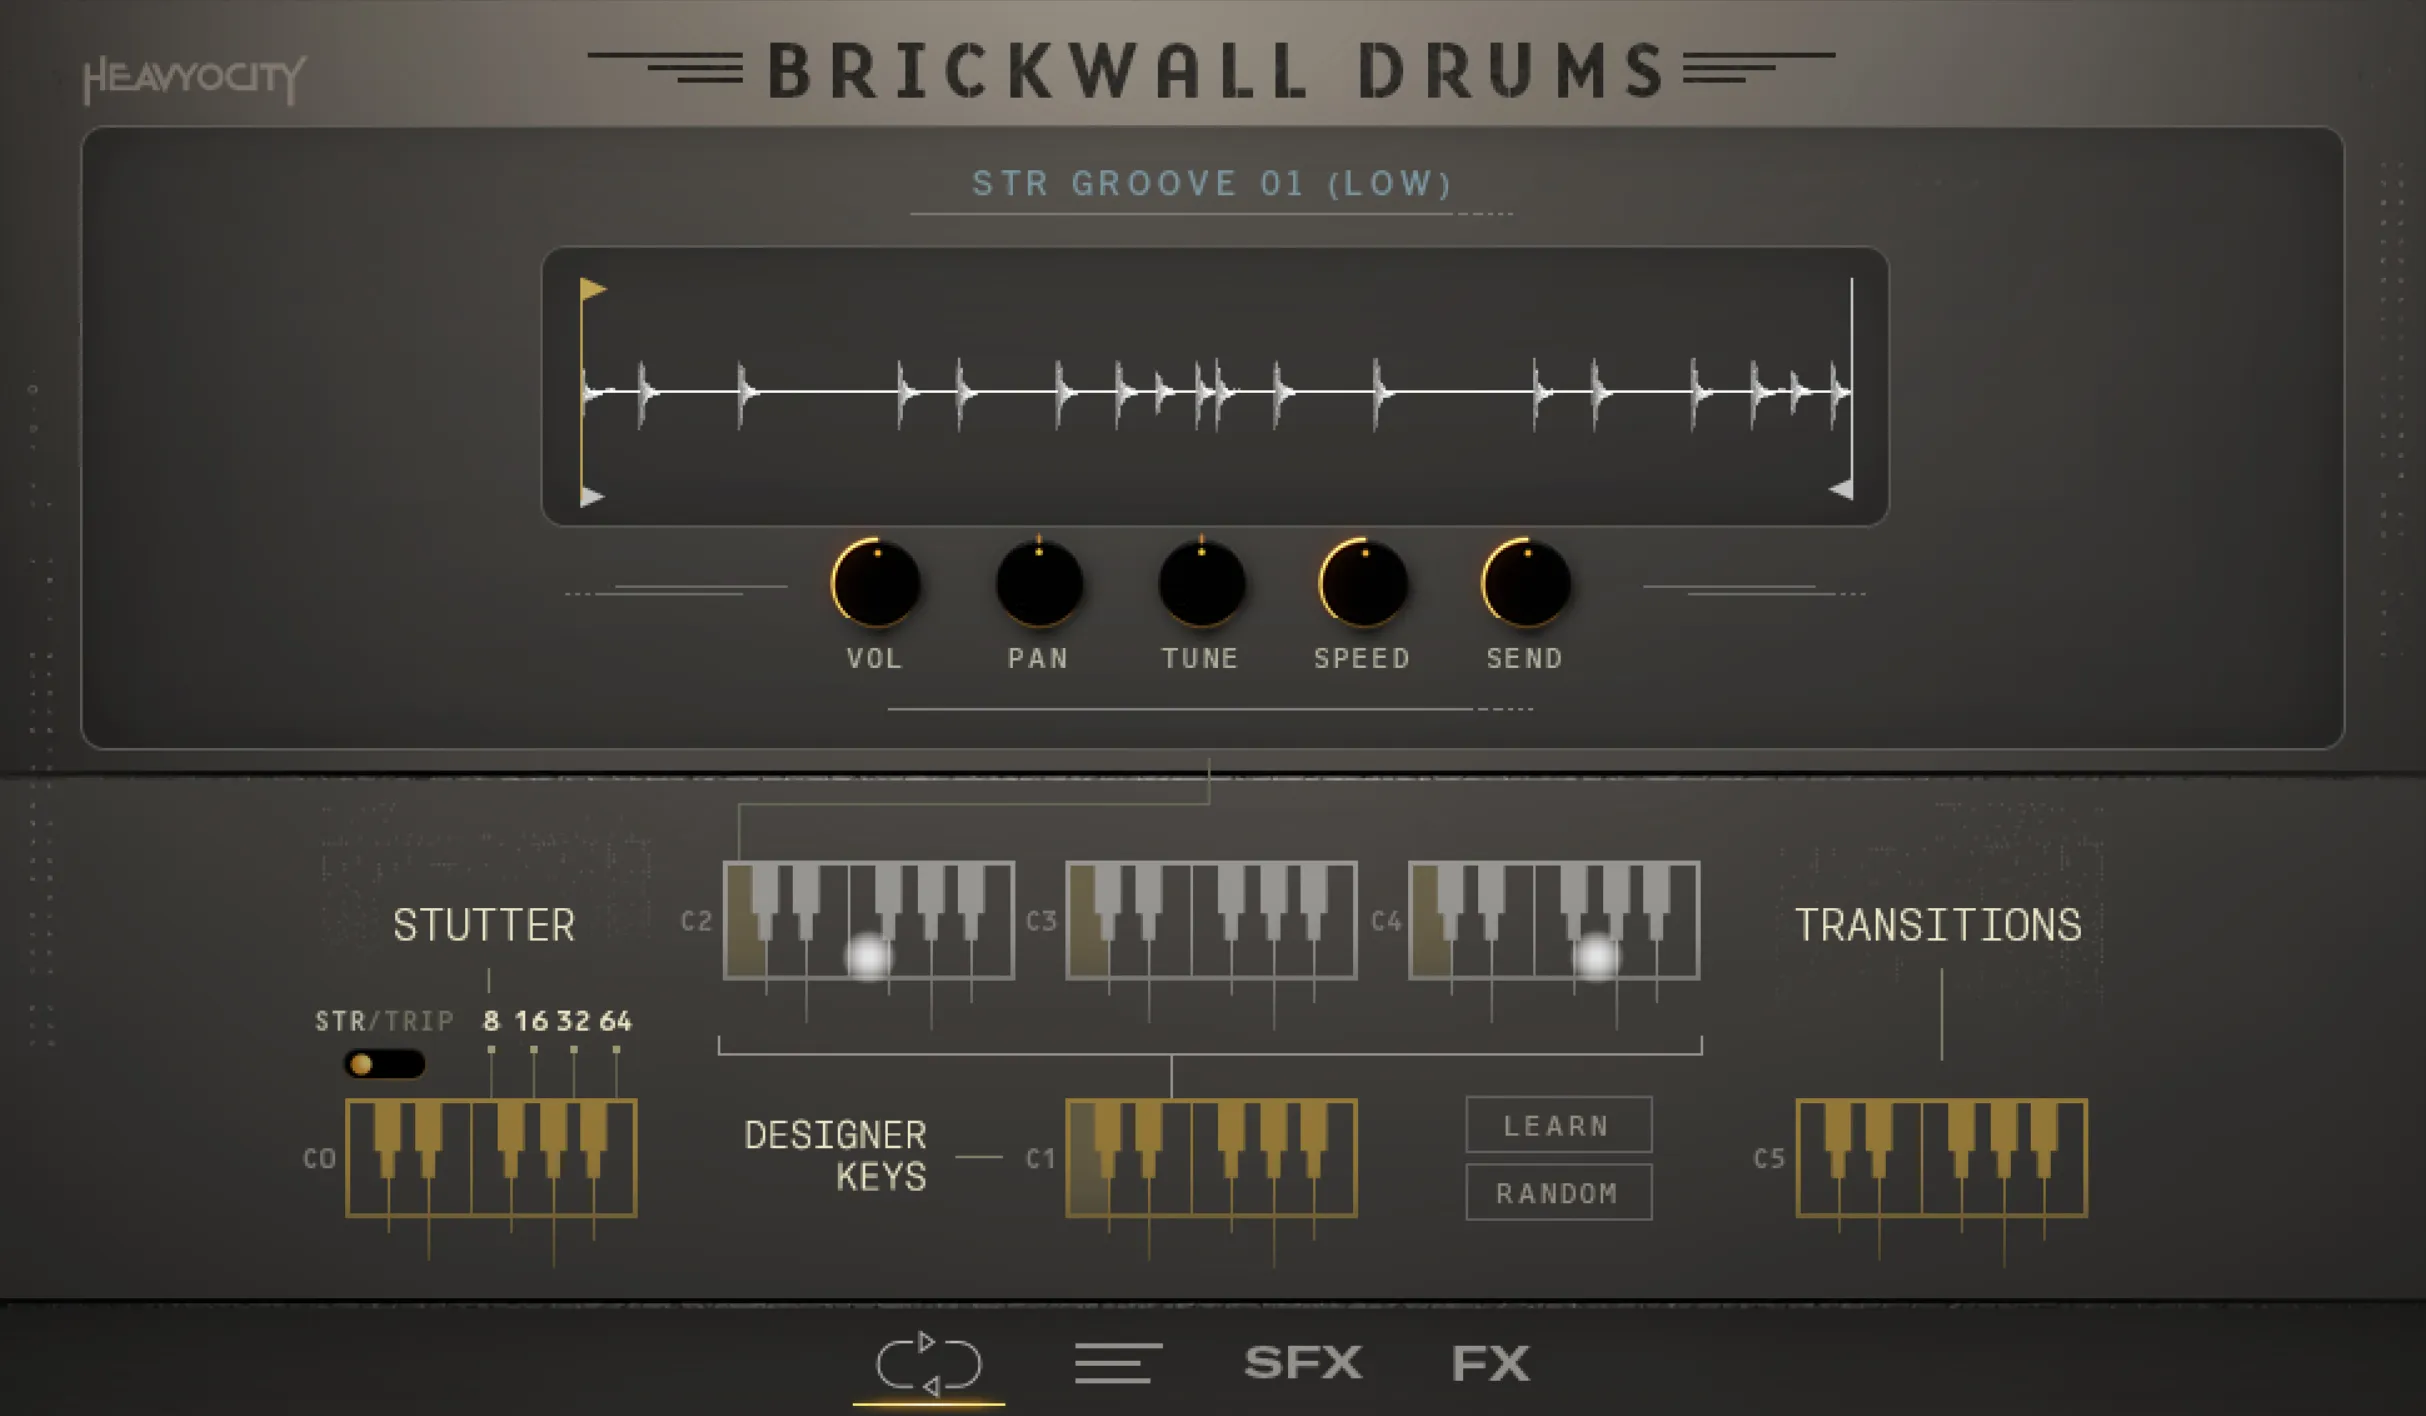The width and height of the screenshot is (2426, 1416).
Task: Click the PAN knob
Action: click(1039, 583)
